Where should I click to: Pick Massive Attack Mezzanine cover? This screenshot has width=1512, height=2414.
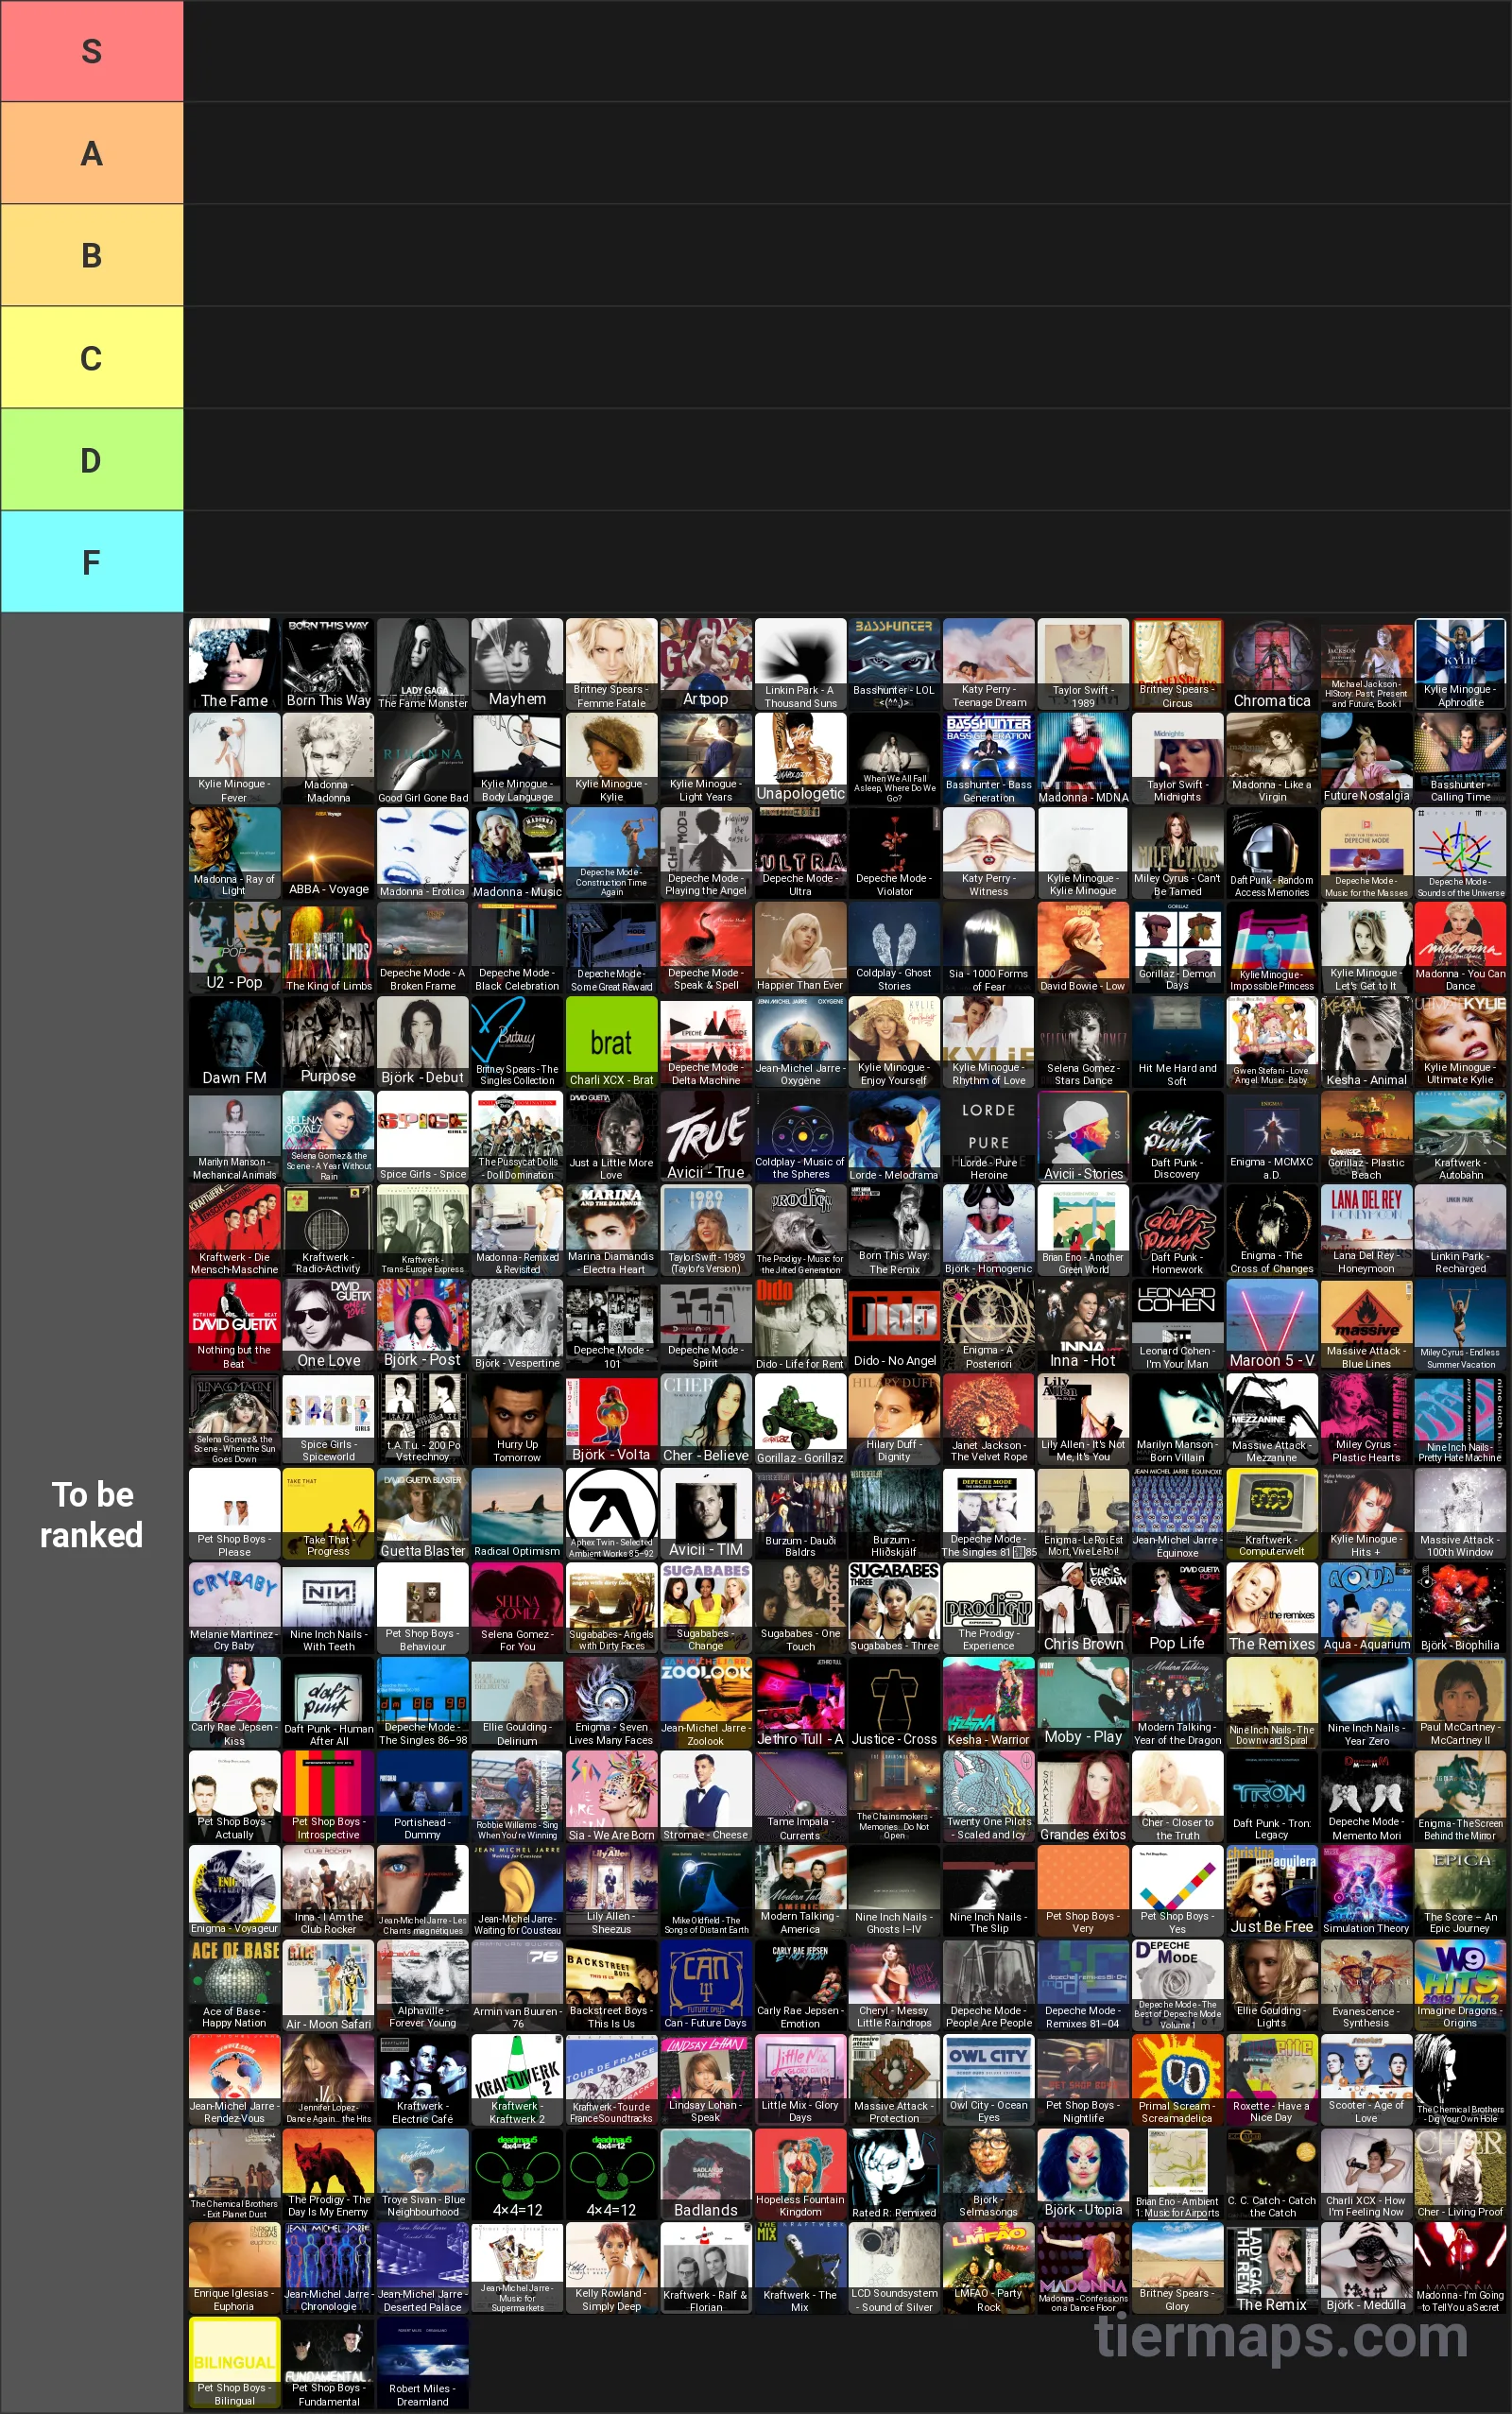(x=1272, y=1419)
